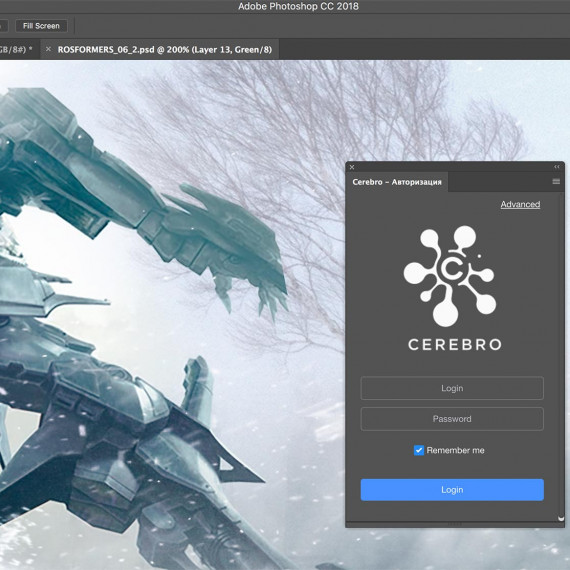Toggle the Remember me checkbox

[x=419, y=450]
